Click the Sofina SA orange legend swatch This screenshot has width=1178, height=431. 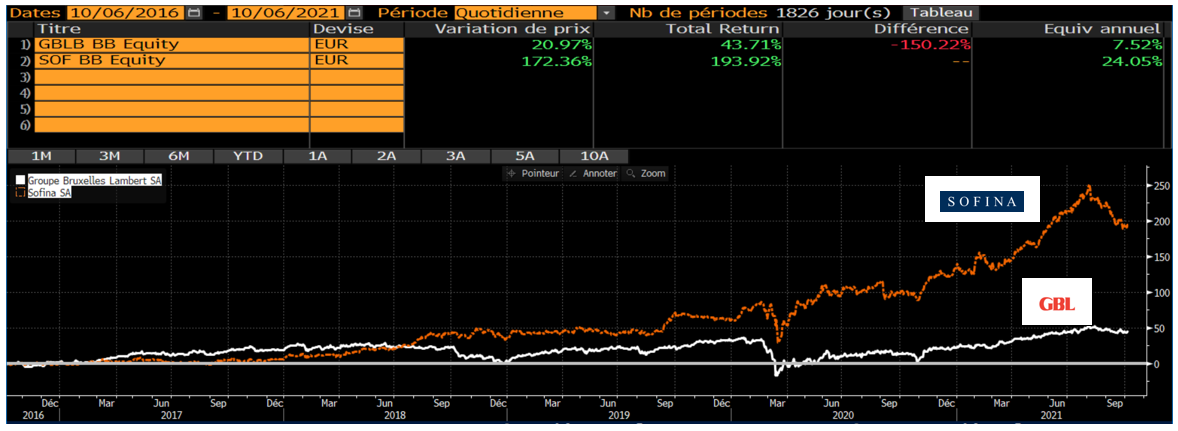click(20, 193)
